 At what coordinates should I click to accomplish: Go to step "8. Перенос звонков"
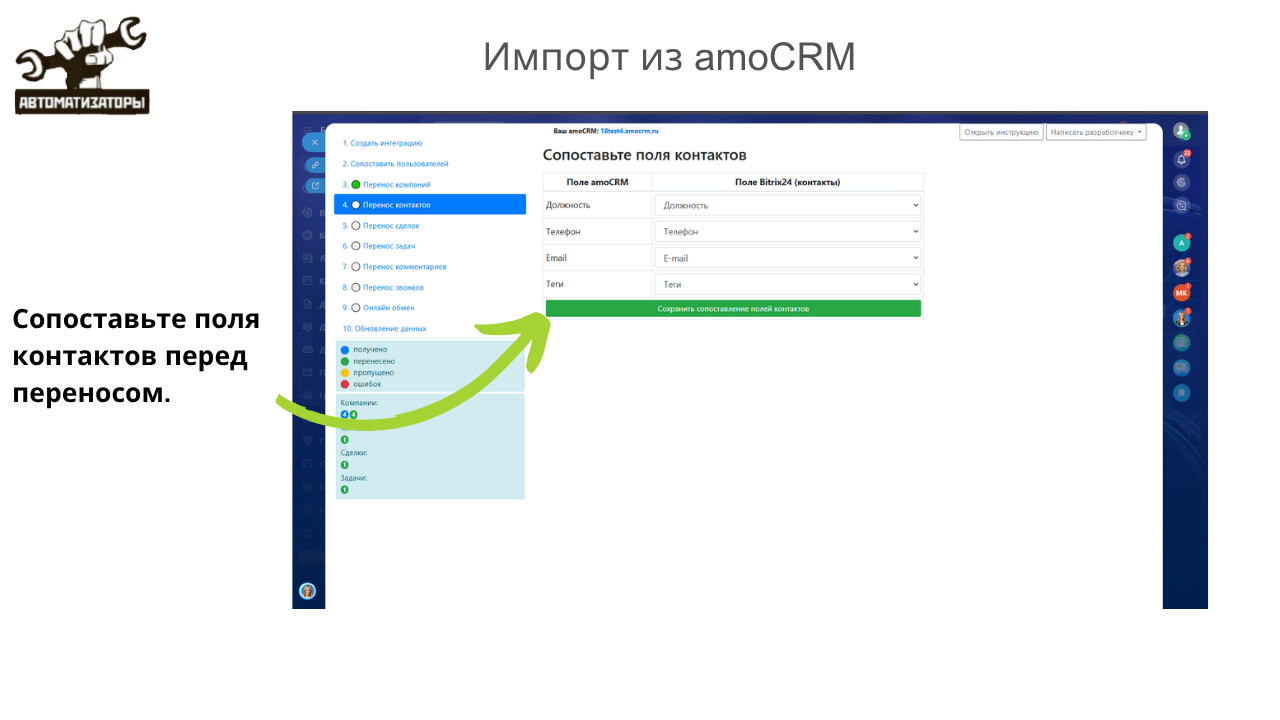(383, 287)
